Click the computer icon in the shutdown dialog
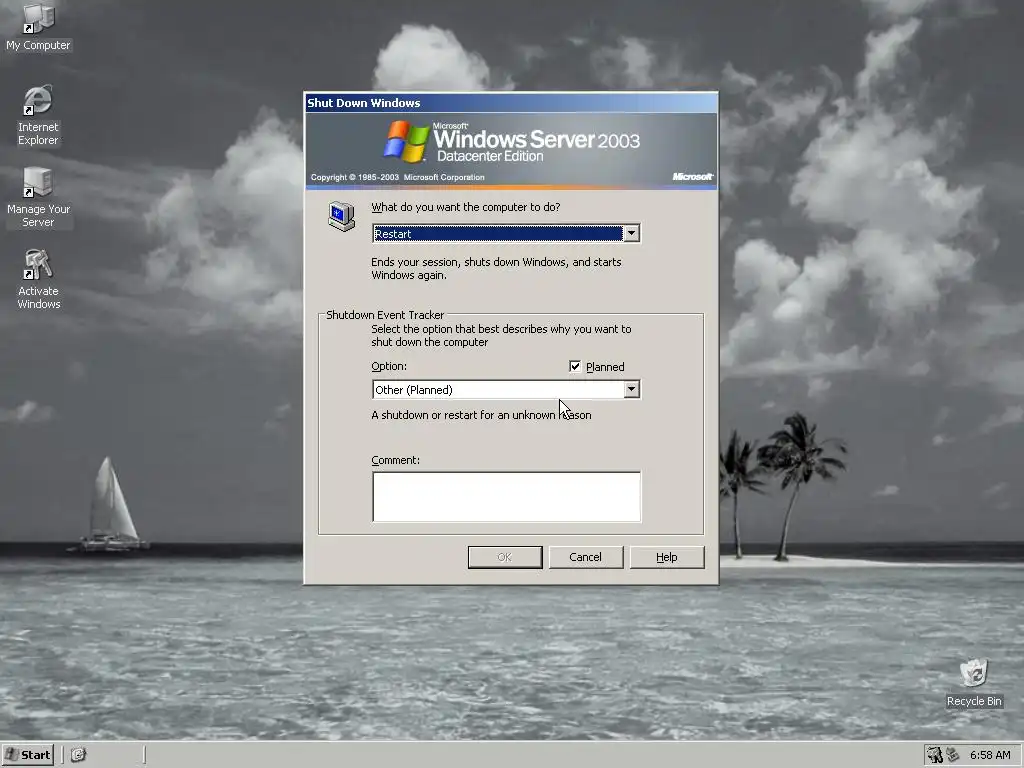 coord(342,216)
